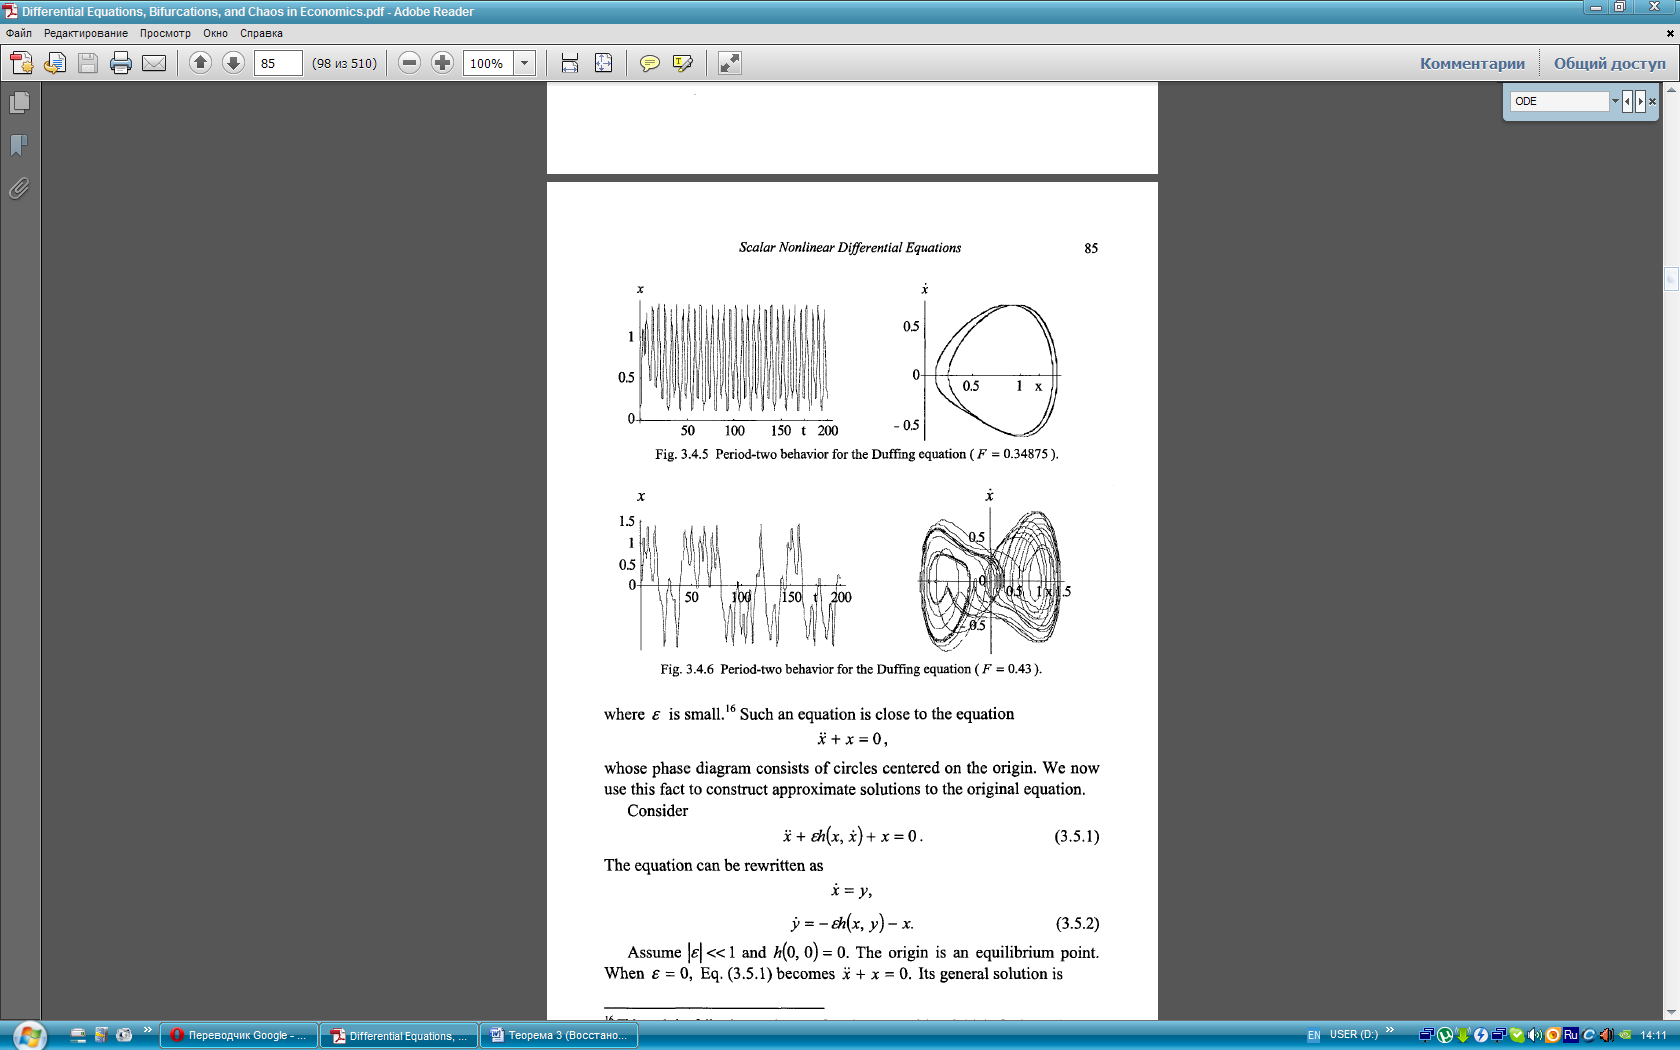Click the USER (D:) toolbar label
1680x1050 pixels.
[1354, 1034]
